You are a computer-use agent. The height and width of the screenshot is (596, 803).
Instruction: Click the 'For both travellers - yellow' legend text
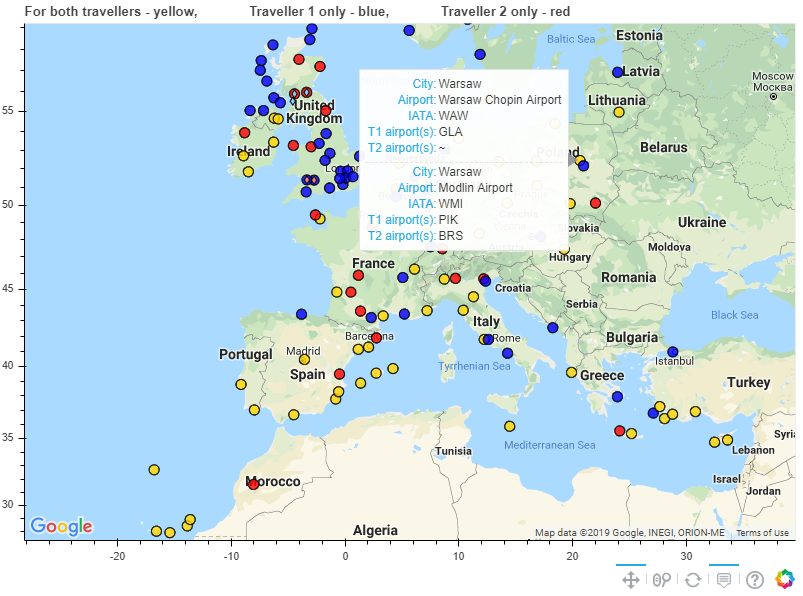pyautogui.click(x=111, y=11)
